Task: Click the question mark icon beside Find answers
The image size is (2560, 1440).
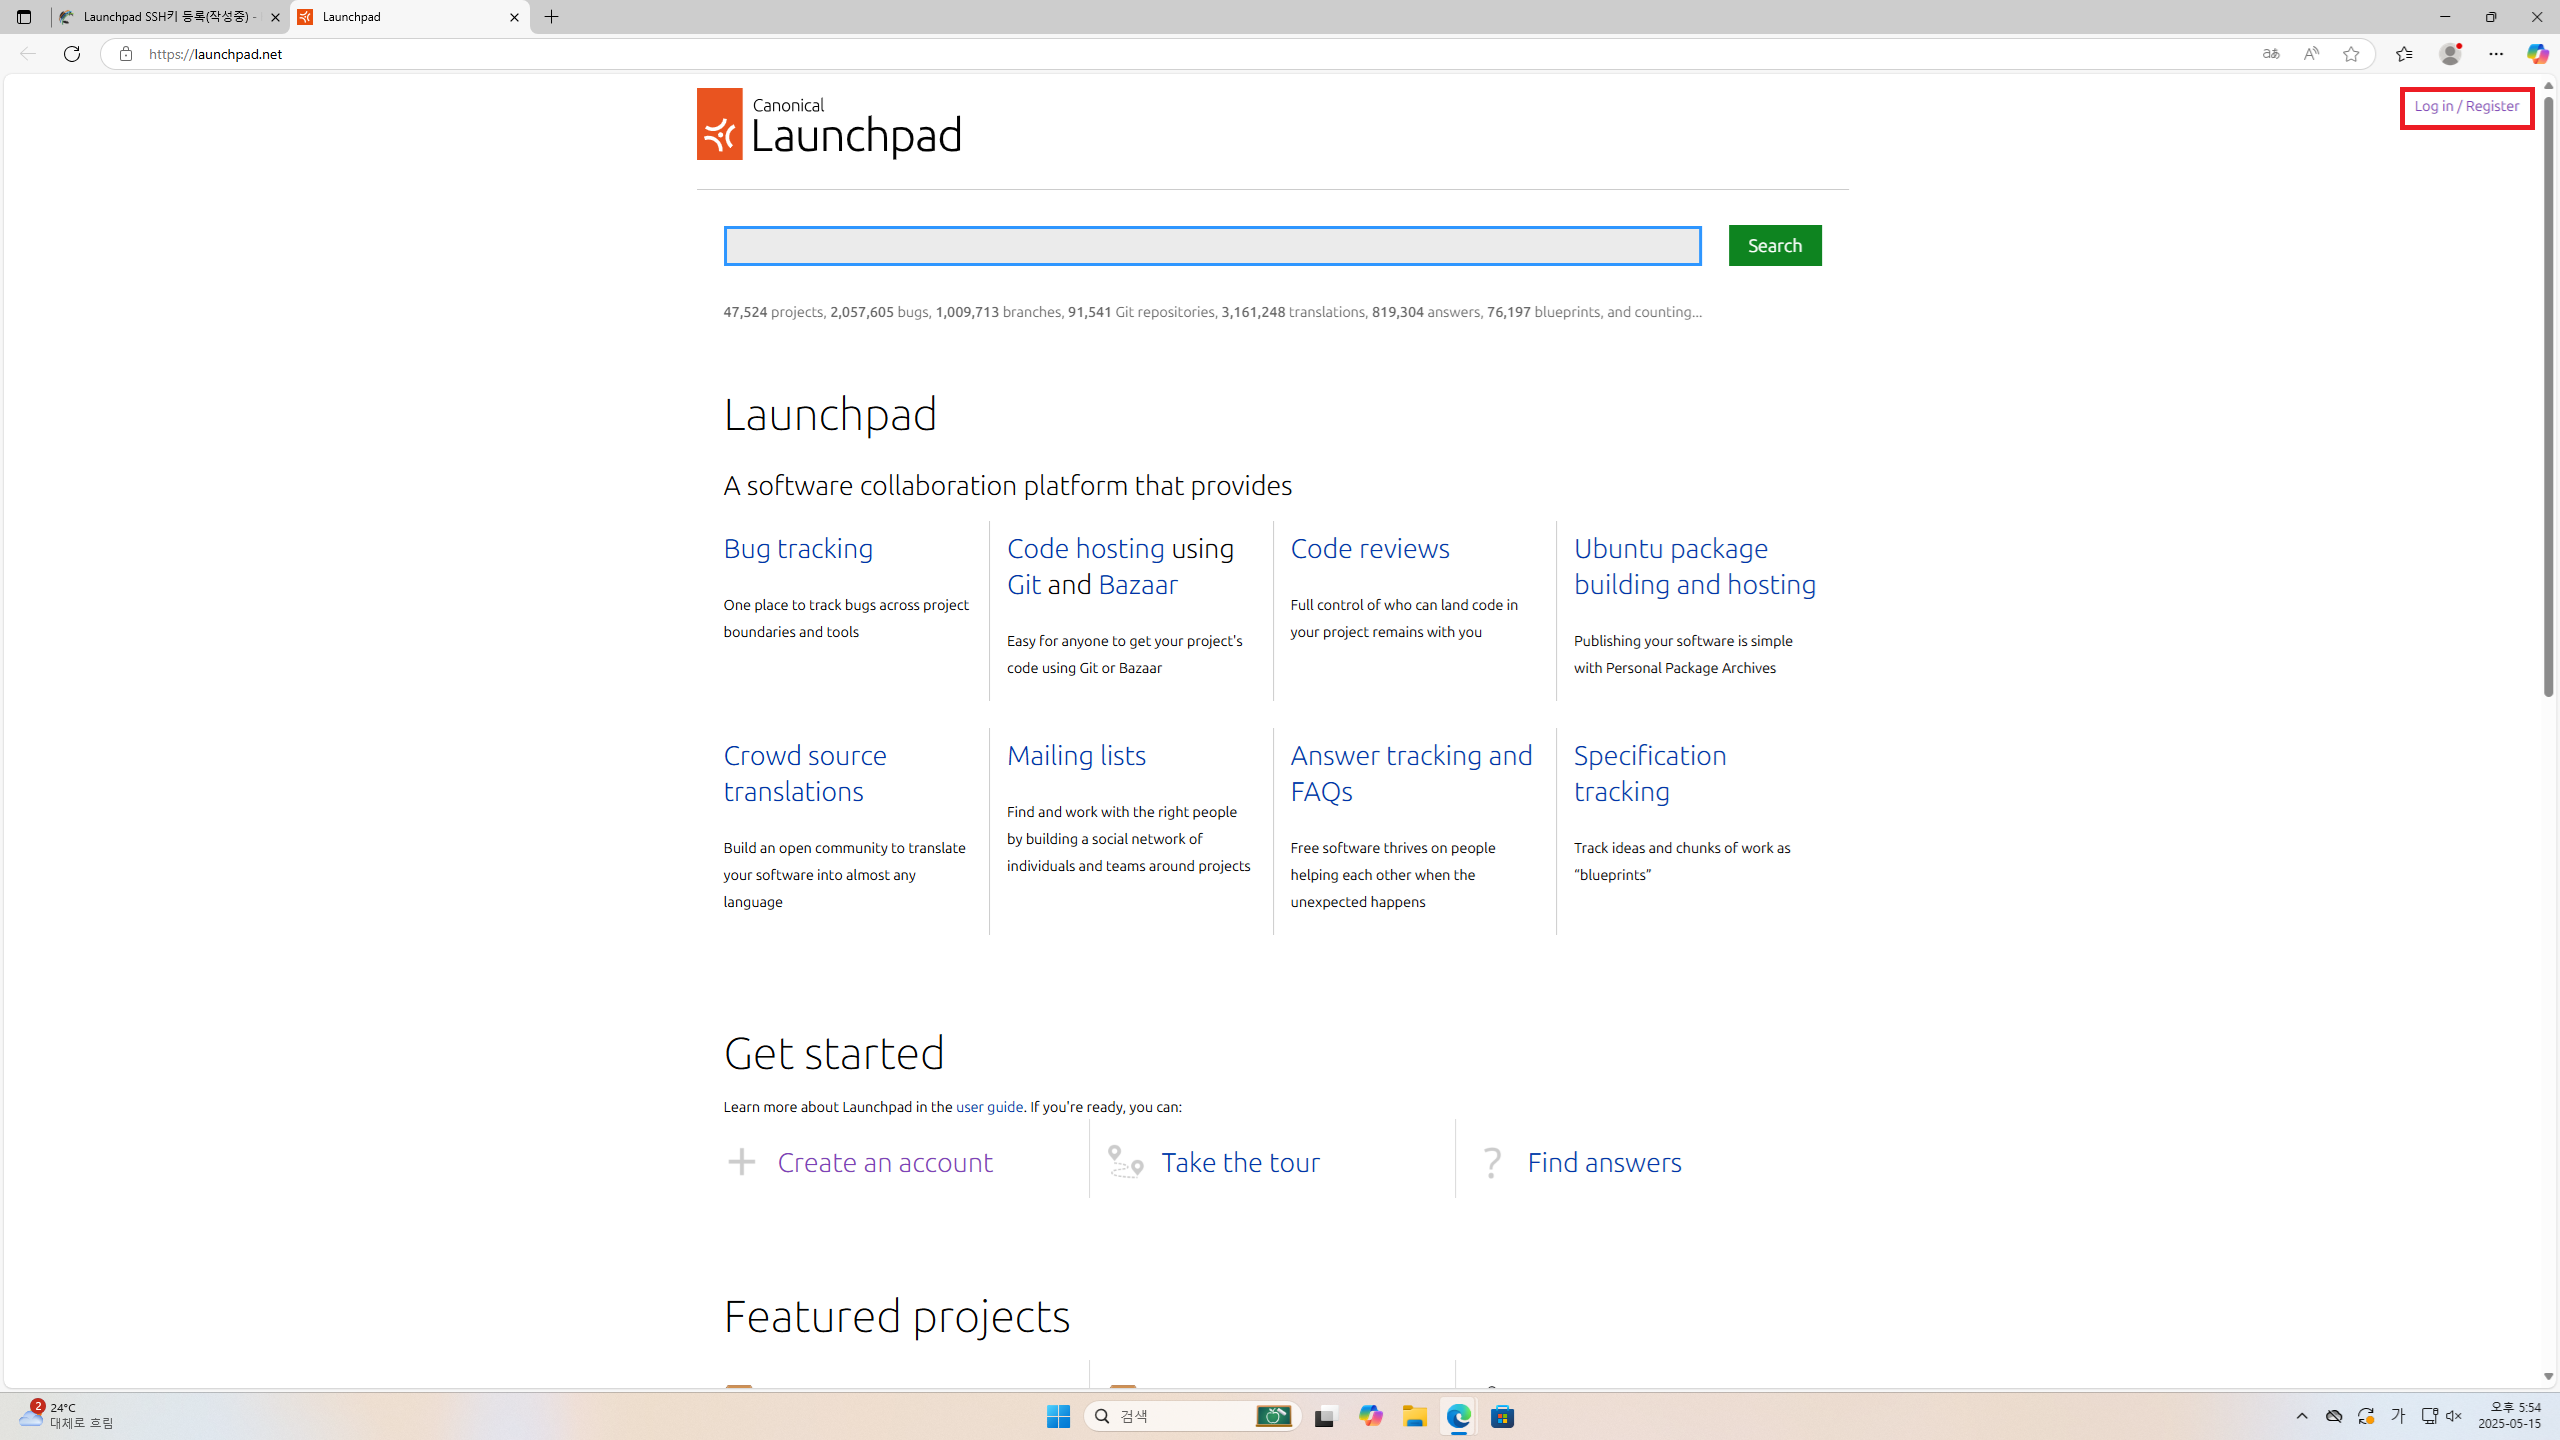Action: pos(1492,1162)
